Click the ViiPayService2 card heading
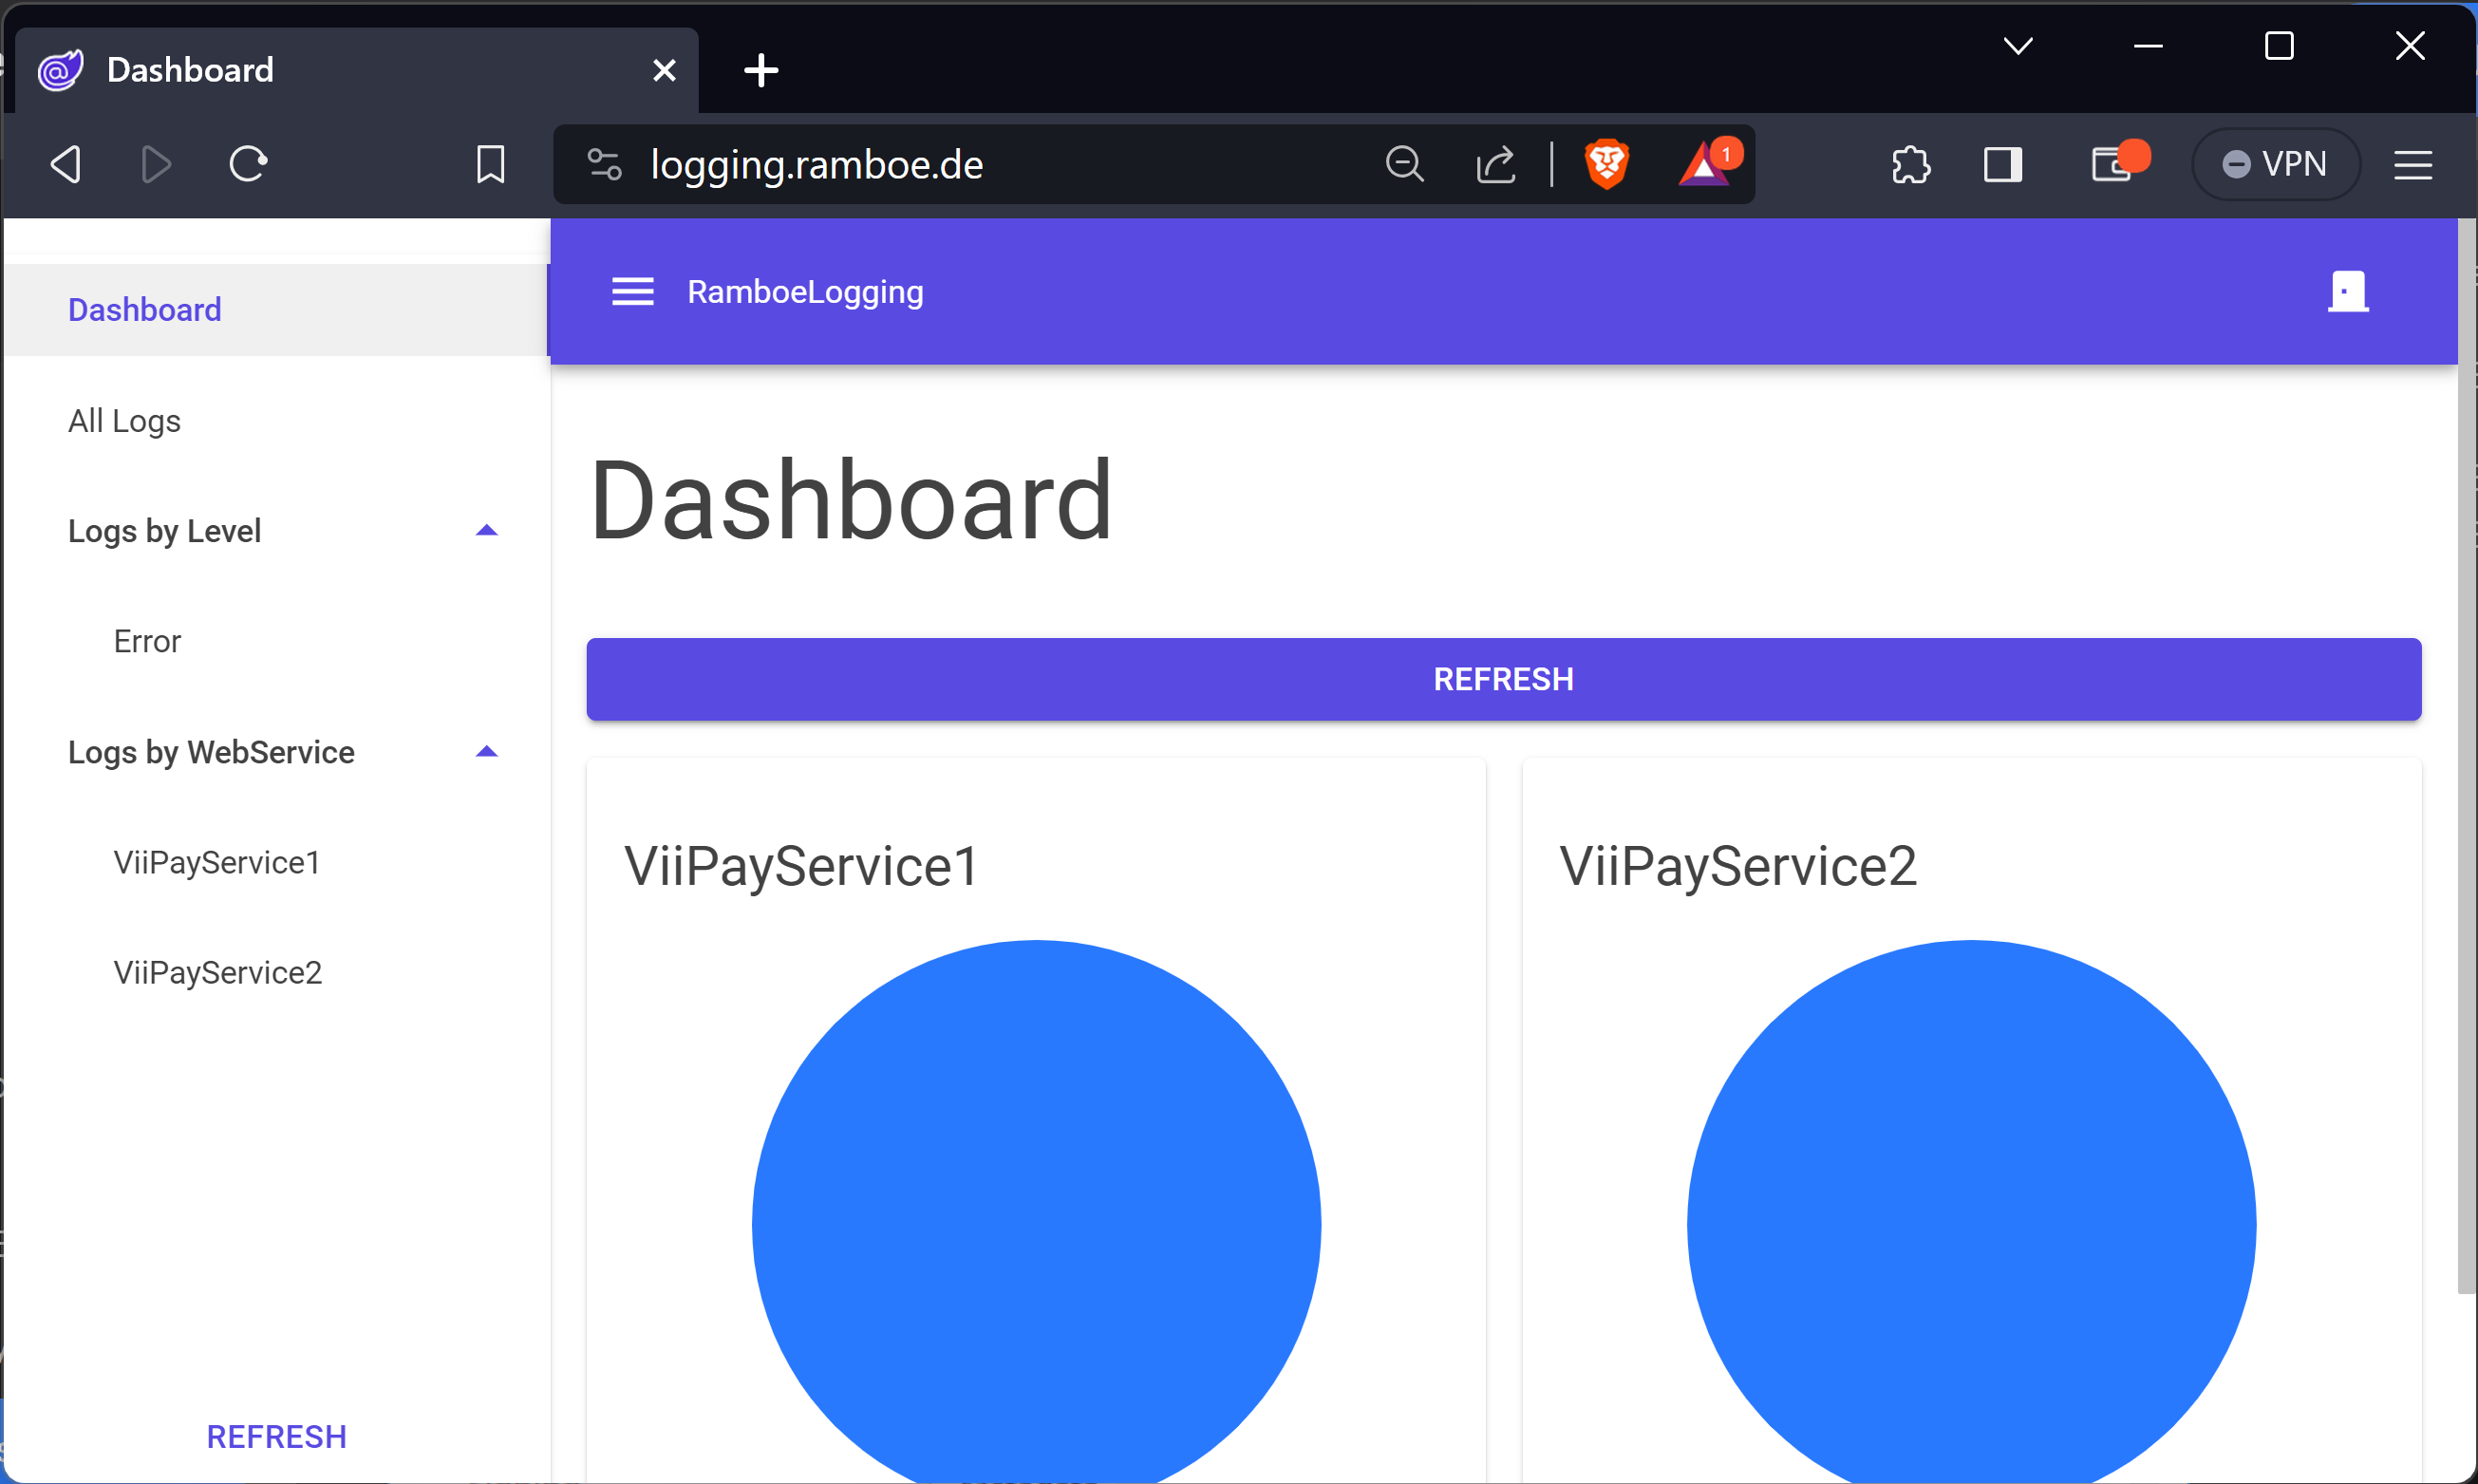Image resolution: width=2478 pixels, height=1484 pixels. (1738, 866)
